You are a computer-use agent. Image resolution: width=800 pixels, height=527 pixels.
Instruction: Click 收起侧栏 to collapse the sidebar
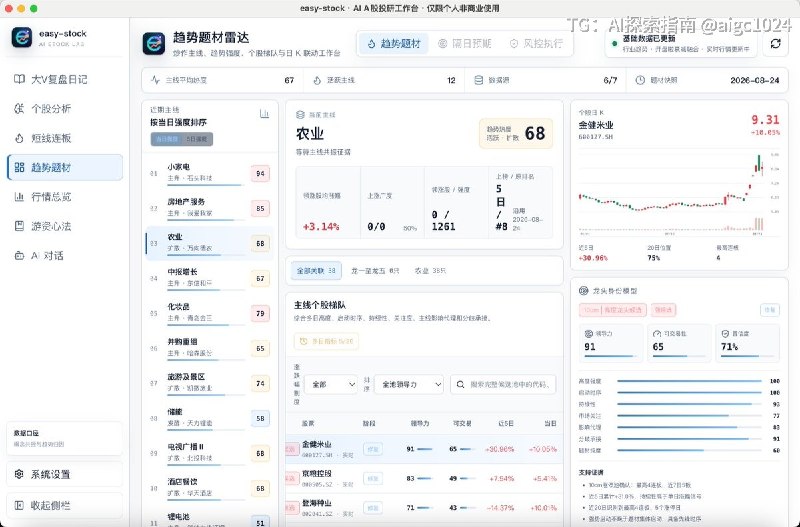65,505
